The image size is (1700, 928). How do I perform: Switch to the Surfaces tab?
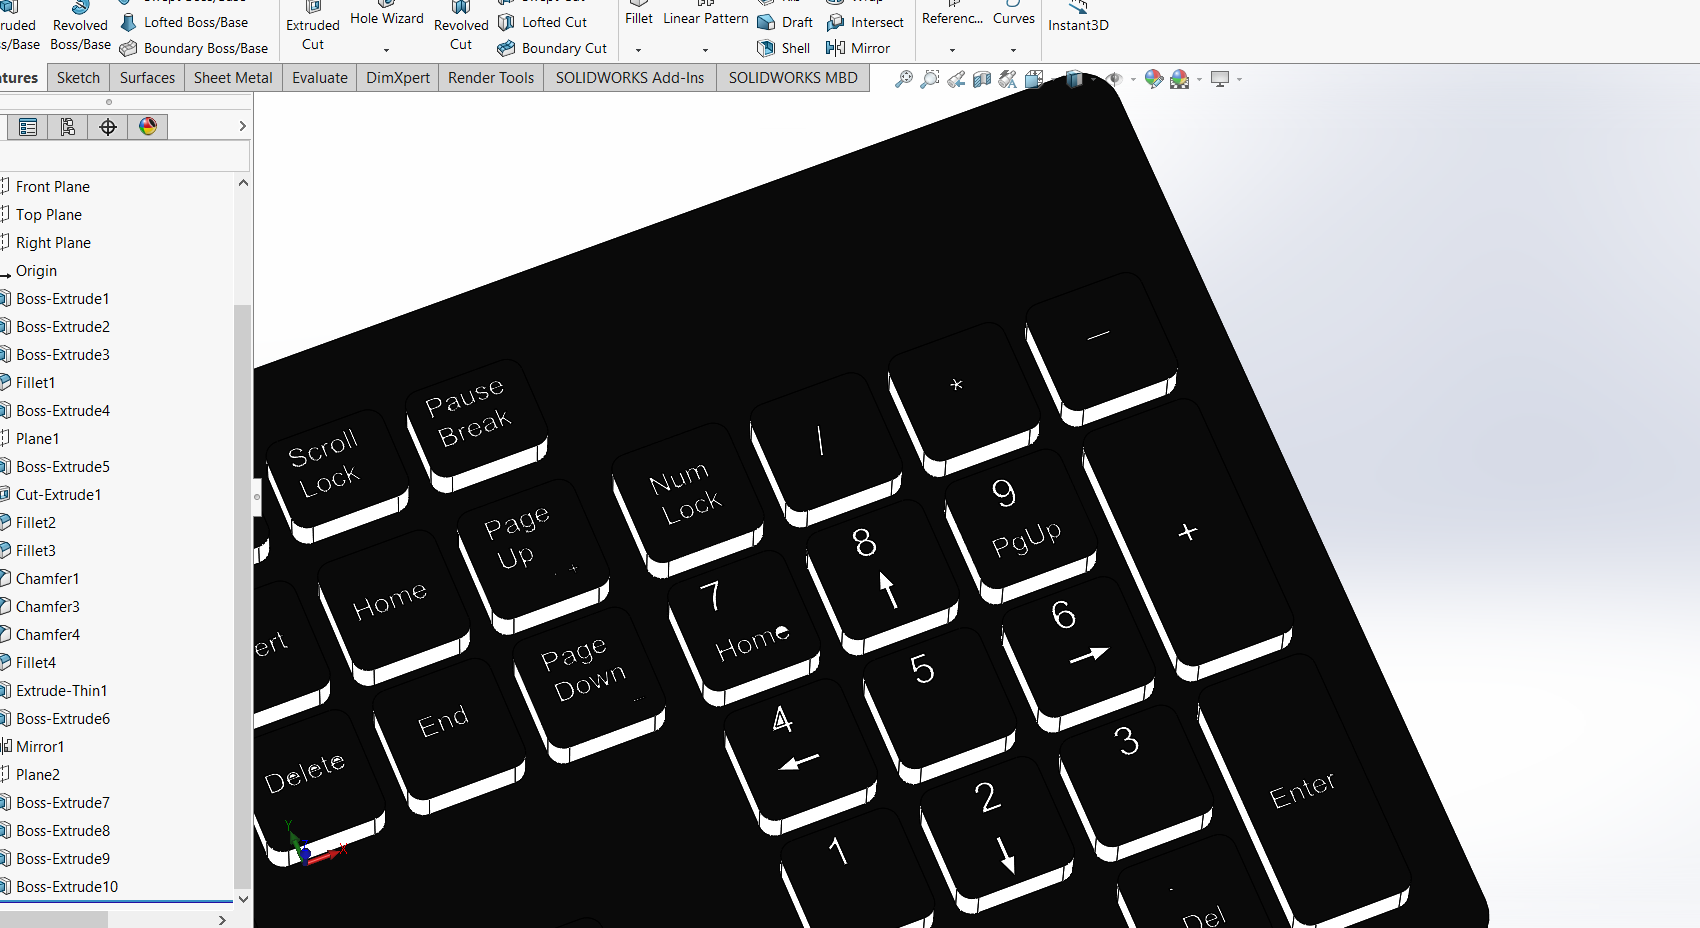click(x=147, y=78)
